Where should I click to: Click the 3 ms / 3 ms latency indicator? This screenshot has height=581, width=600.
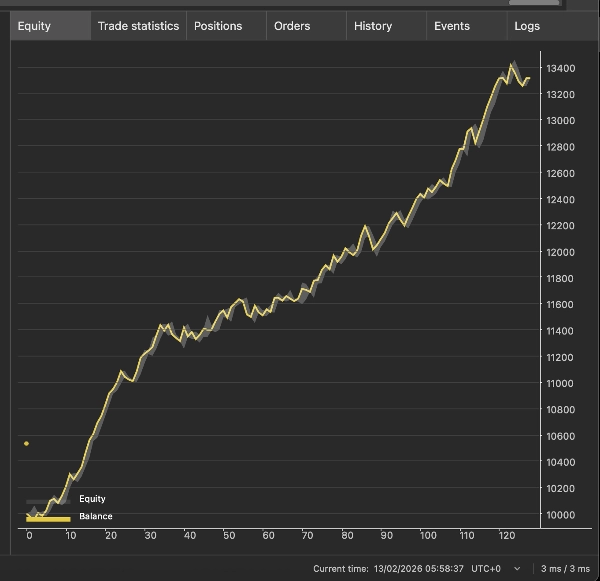coord(567,568)
